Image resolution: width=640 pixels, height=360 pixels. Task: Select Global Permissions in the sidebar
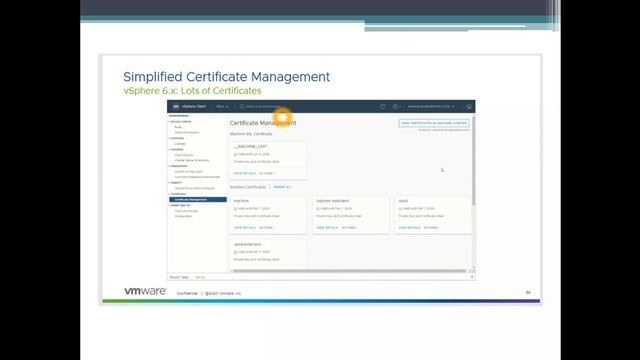[187, 132]
